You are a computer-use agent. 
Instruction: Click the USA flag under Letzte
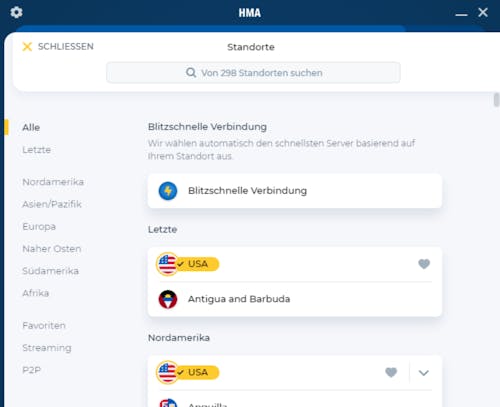coord(167,264)
